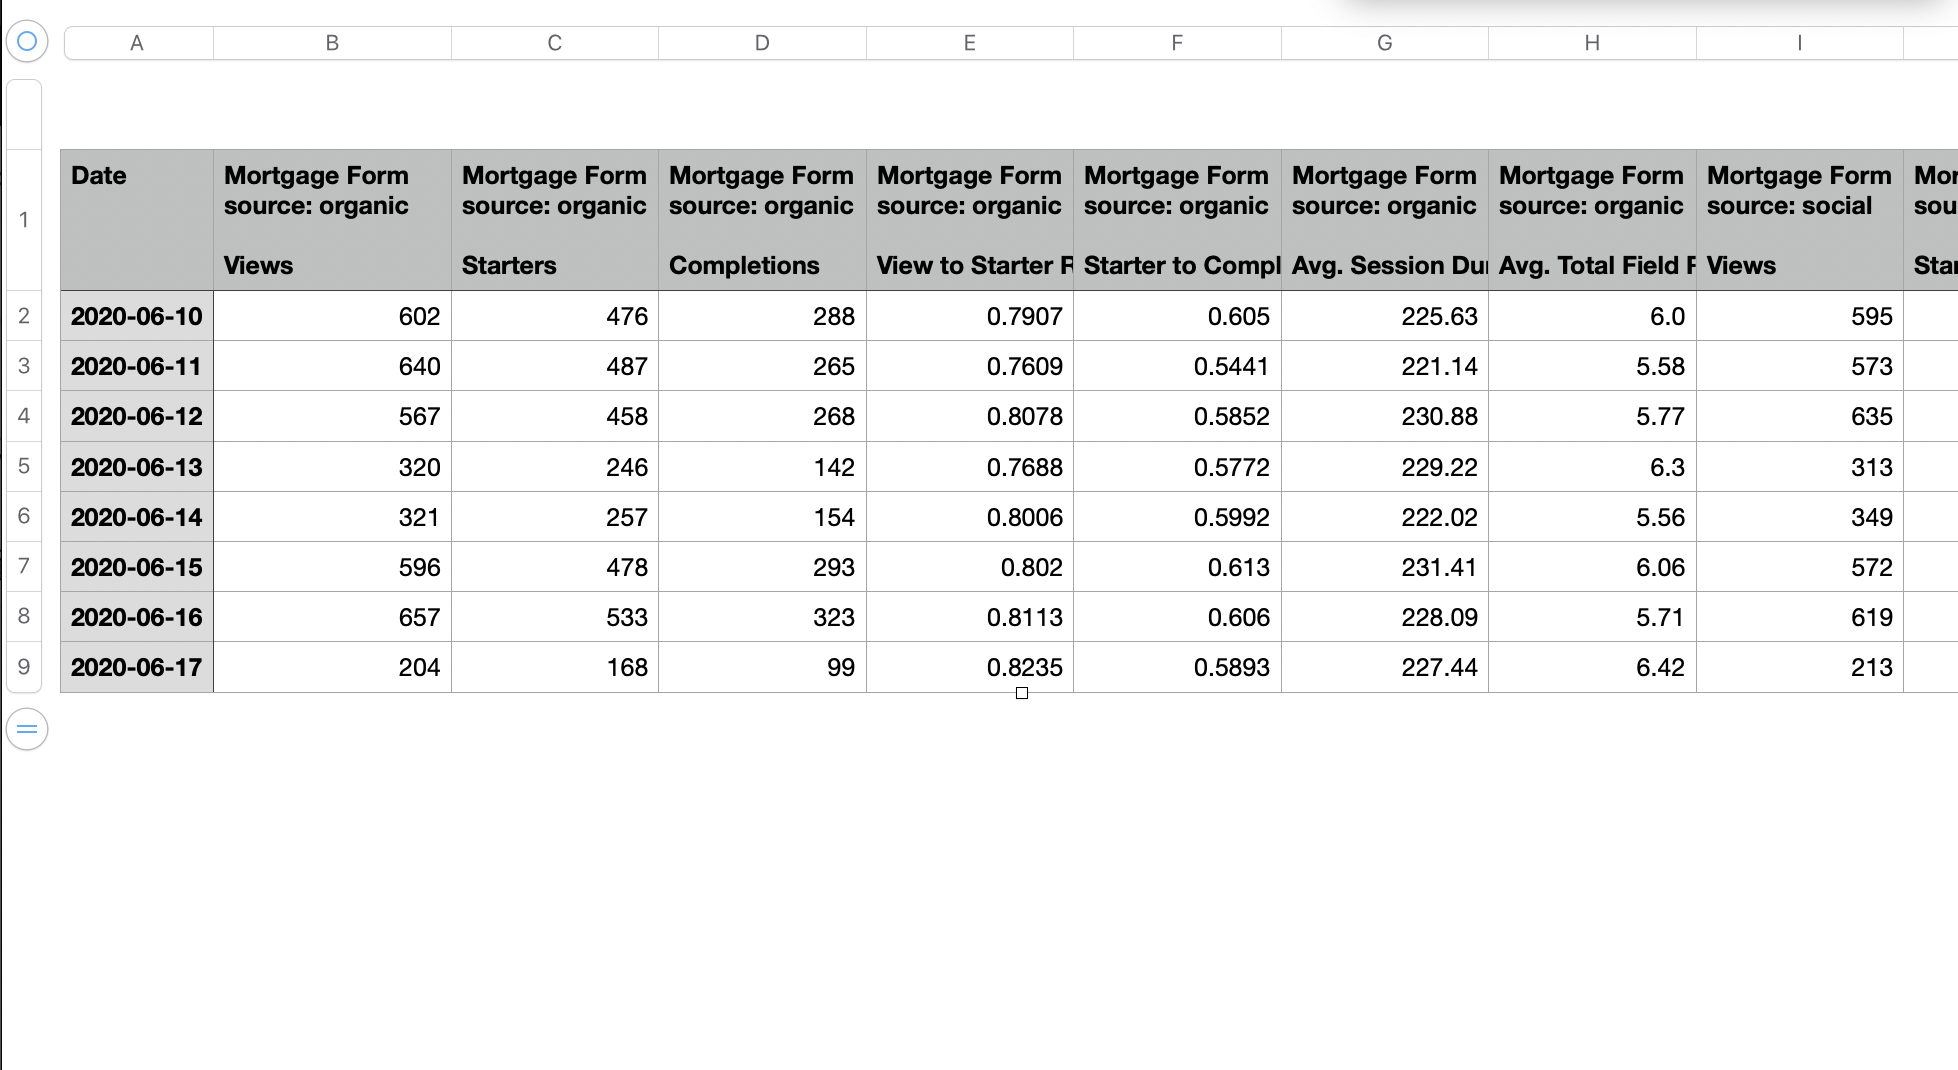Viewport: 1958px width, 1070px height.
Task: Select column B header
Action: [332, 43]
